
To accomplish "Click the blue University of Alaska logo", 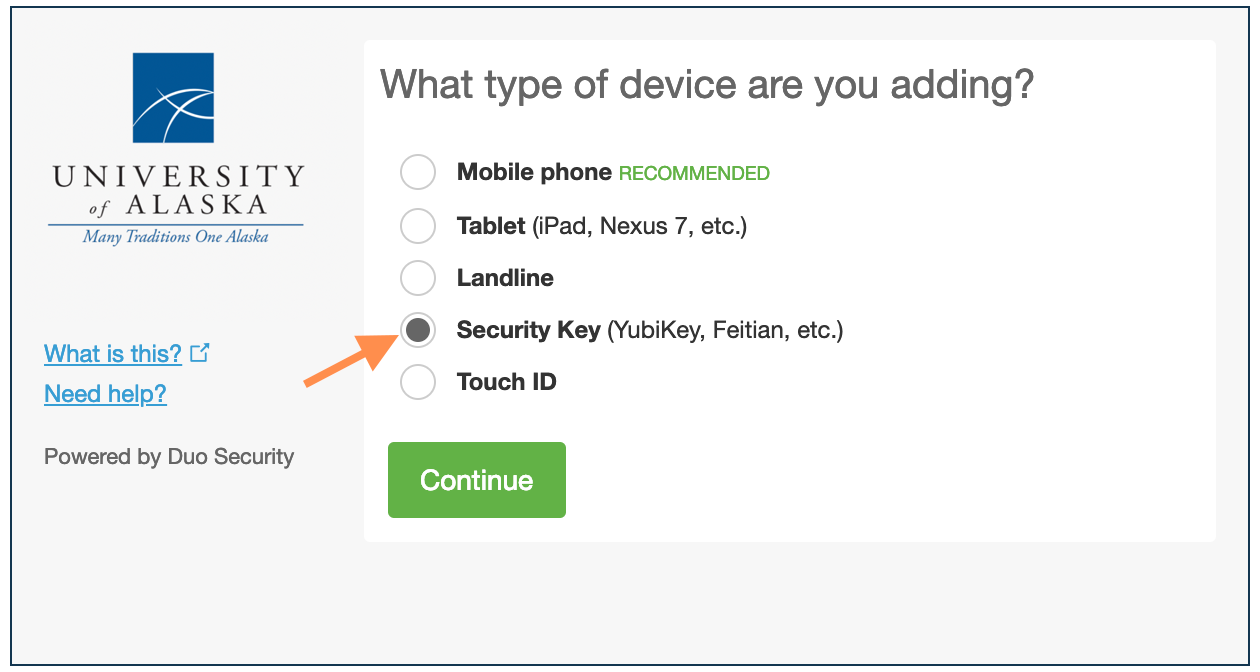I will 174,98.
